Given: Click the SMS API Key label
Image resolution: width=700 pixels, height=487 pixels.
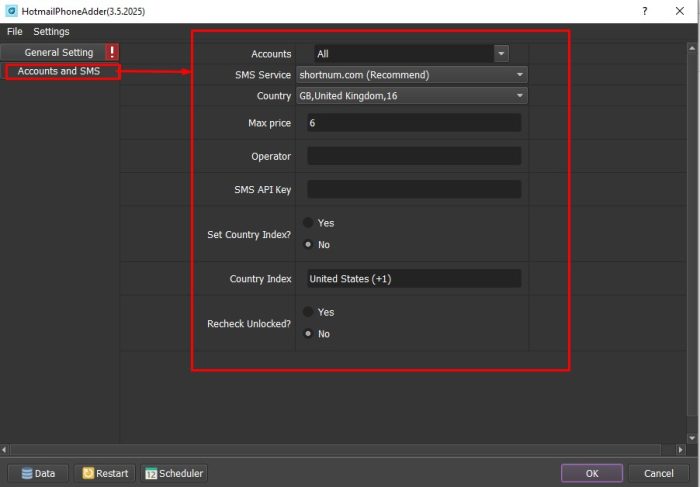Looking at the screenshot, I should (262, 190).
